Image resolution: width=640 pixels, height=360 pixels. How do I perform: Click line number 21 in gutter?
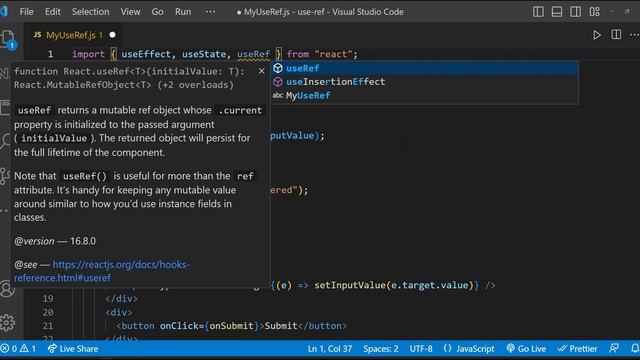(48, 326)
